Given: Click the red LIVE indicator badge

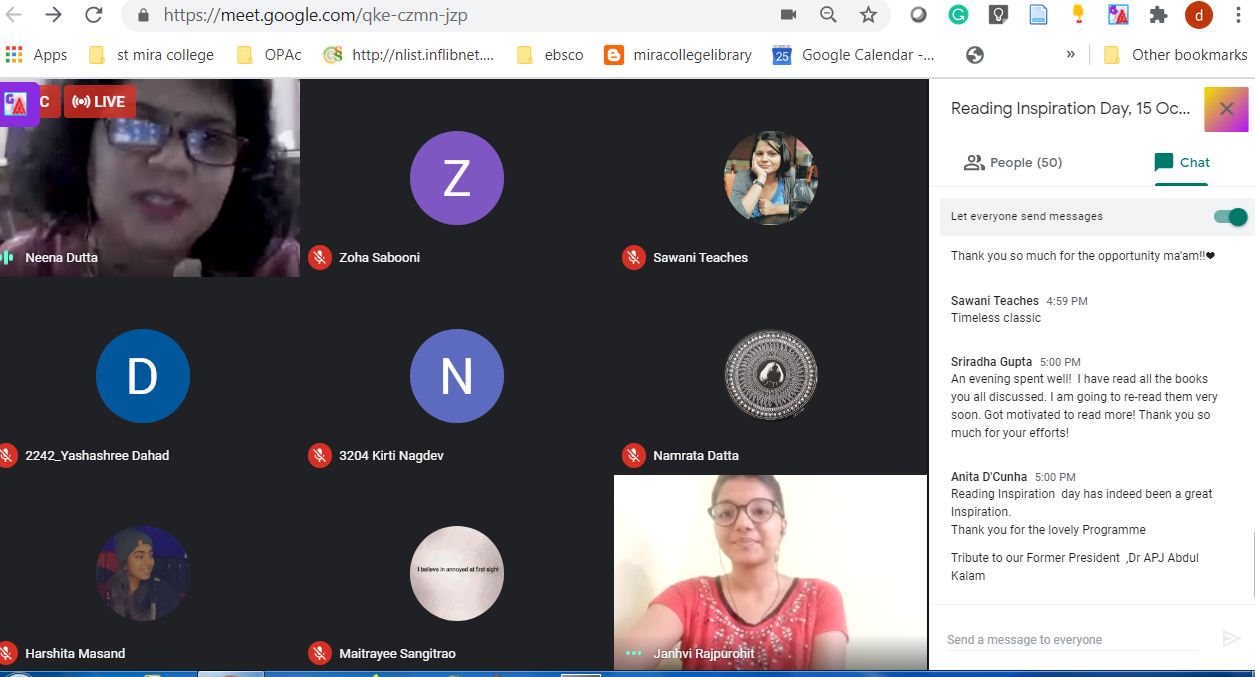Looking at the screenshot, I should (x=99, y=101).
